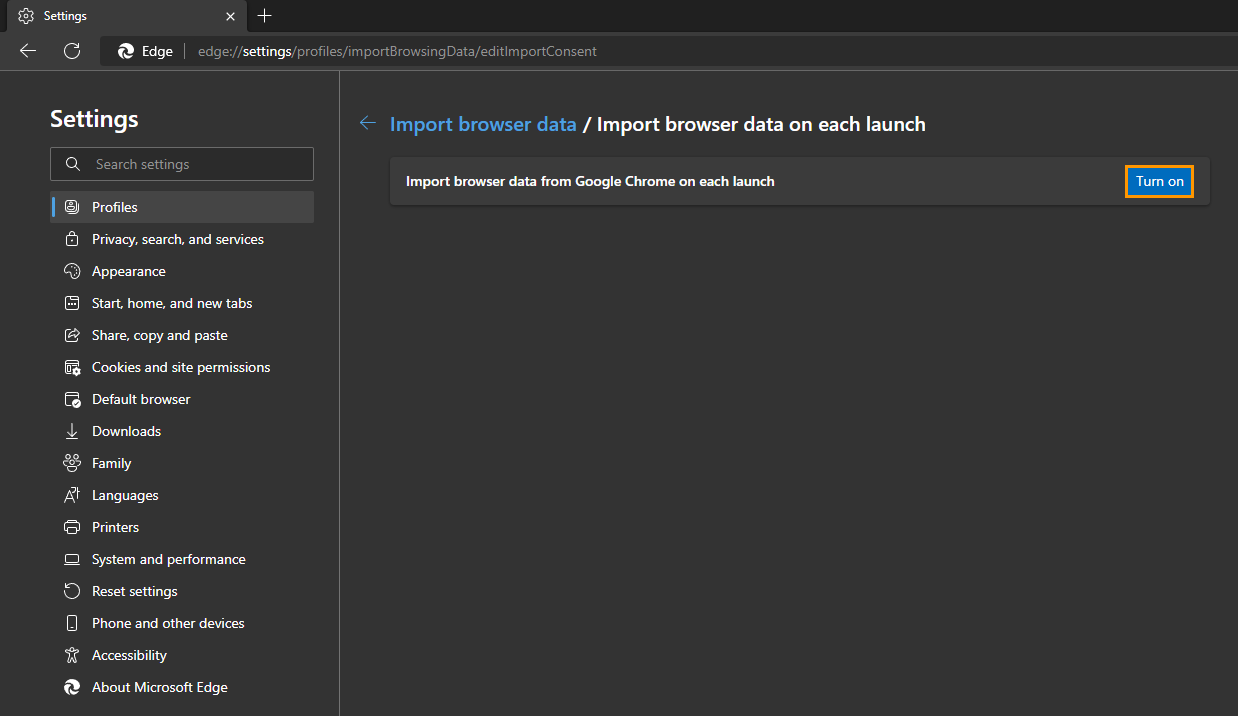Click the Cookies and site permissions icon
Viewport: 1238px width, 716px height.
click(x=72, y=367)
